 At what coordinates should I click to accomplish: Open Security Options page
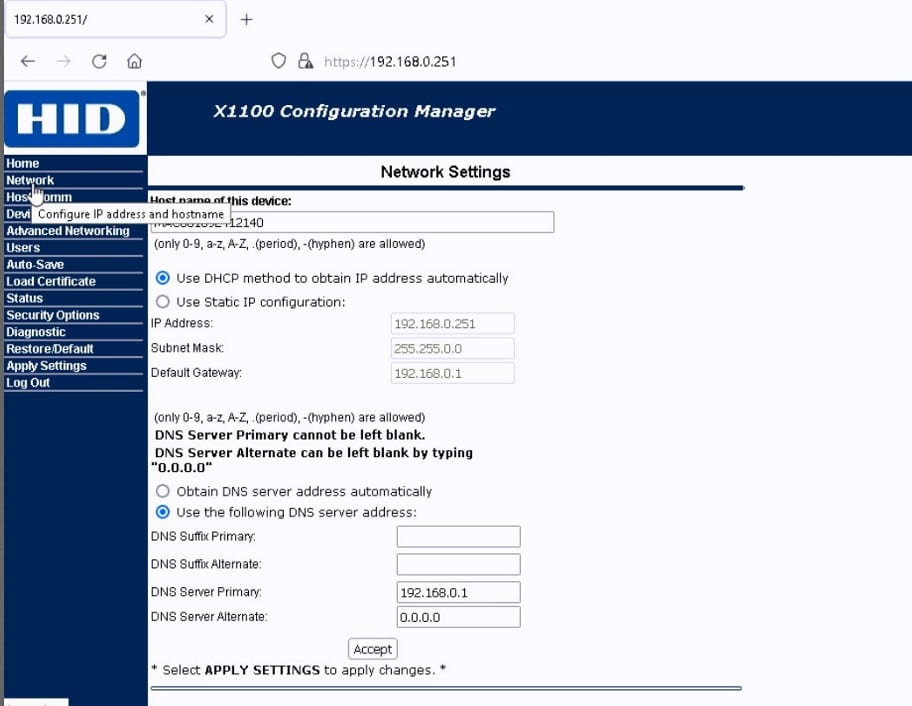click(53, 315)
